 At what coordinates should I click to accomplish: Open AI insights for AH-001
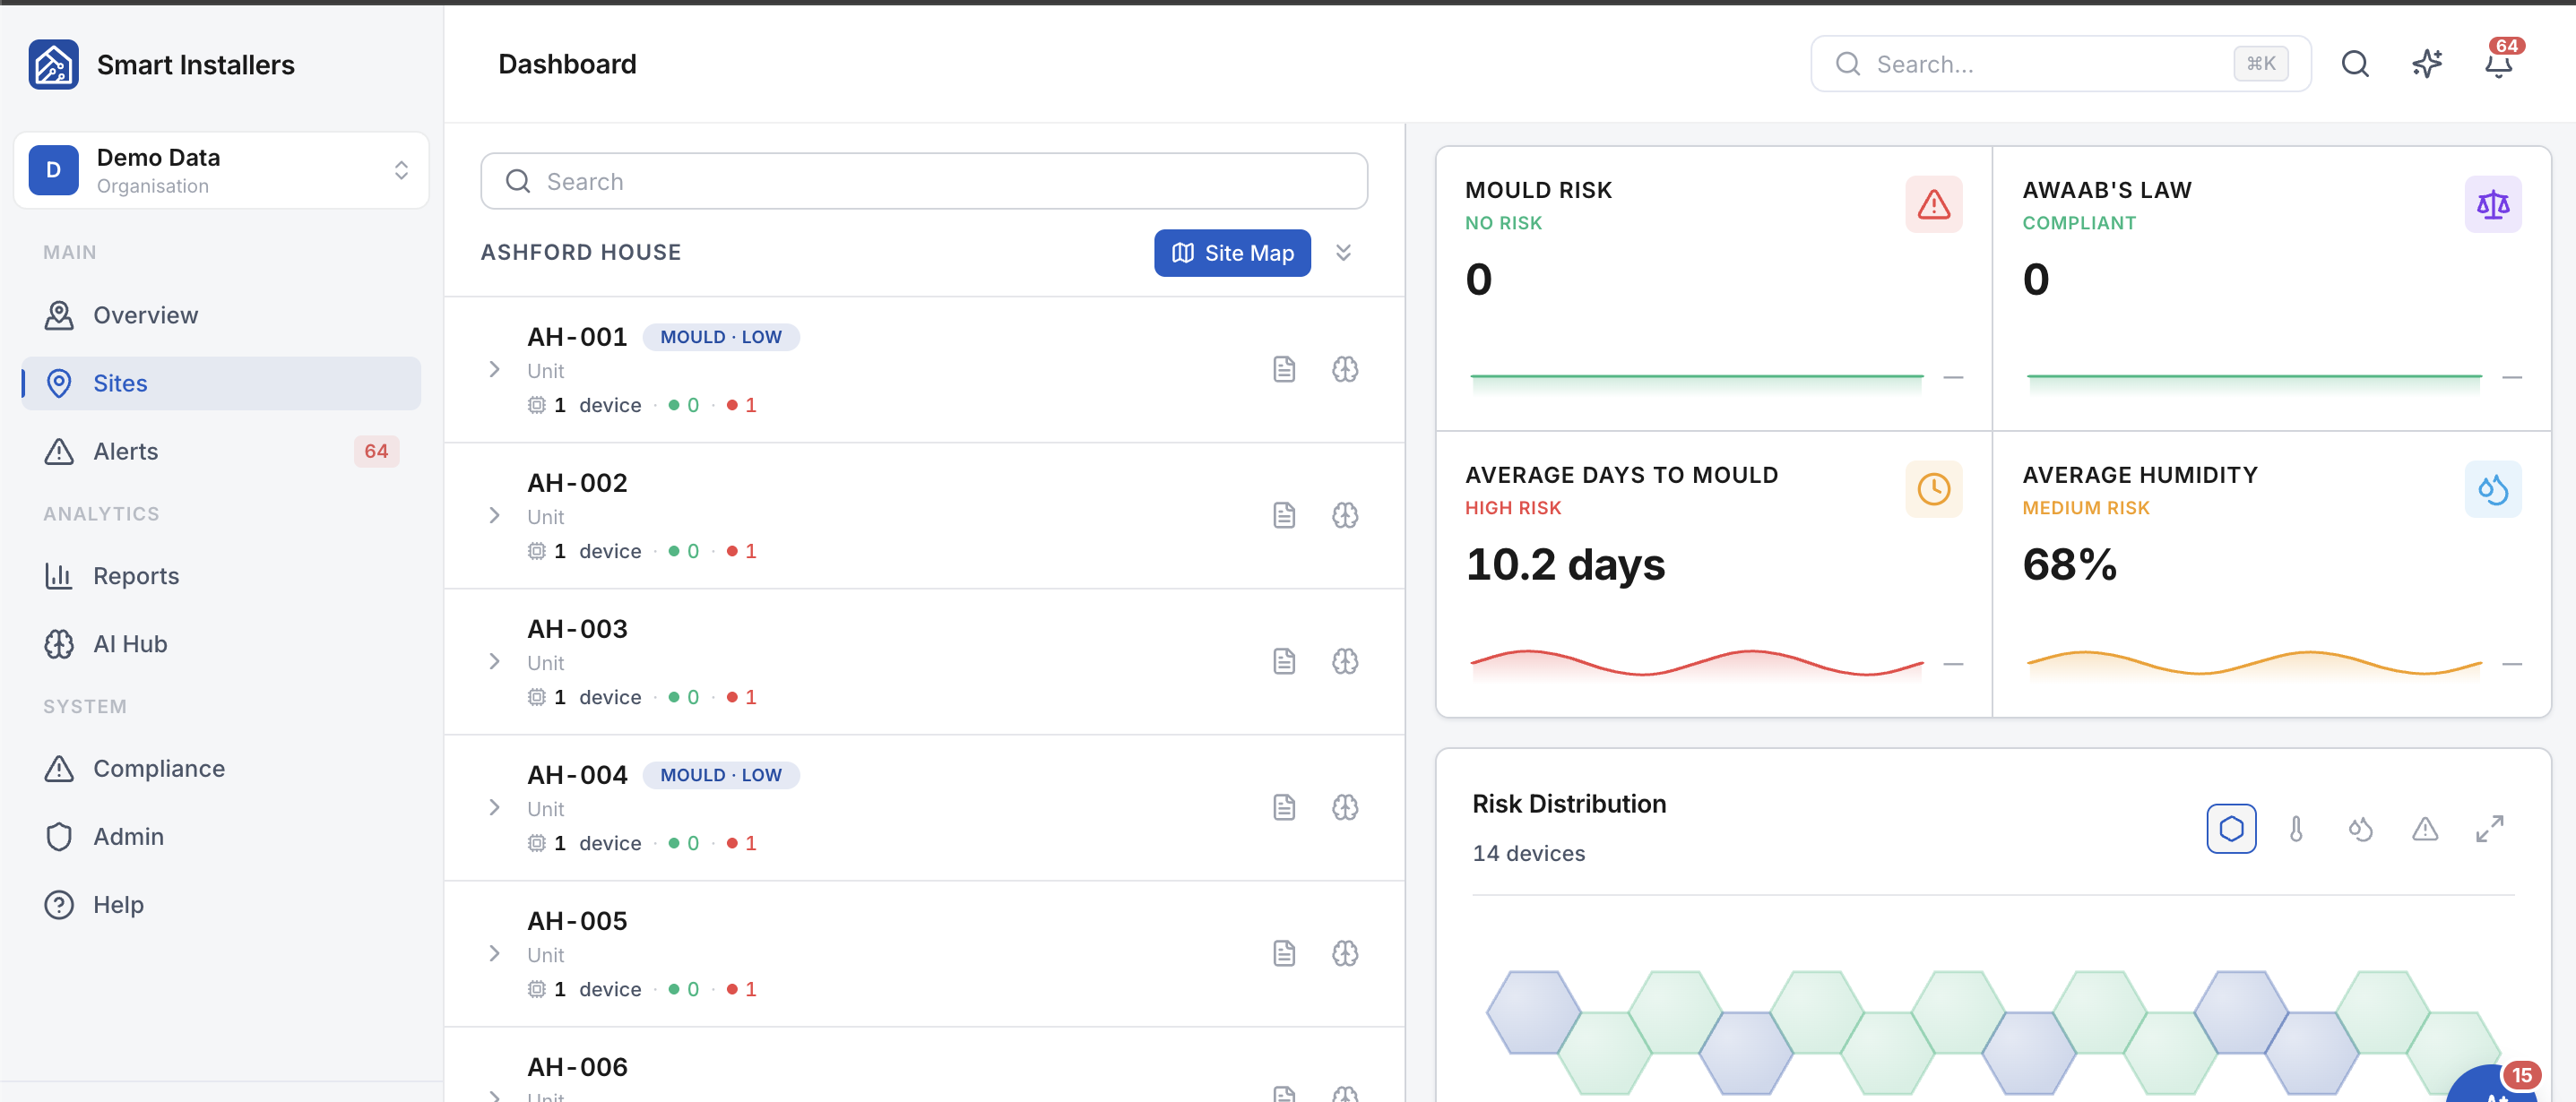1345,369
